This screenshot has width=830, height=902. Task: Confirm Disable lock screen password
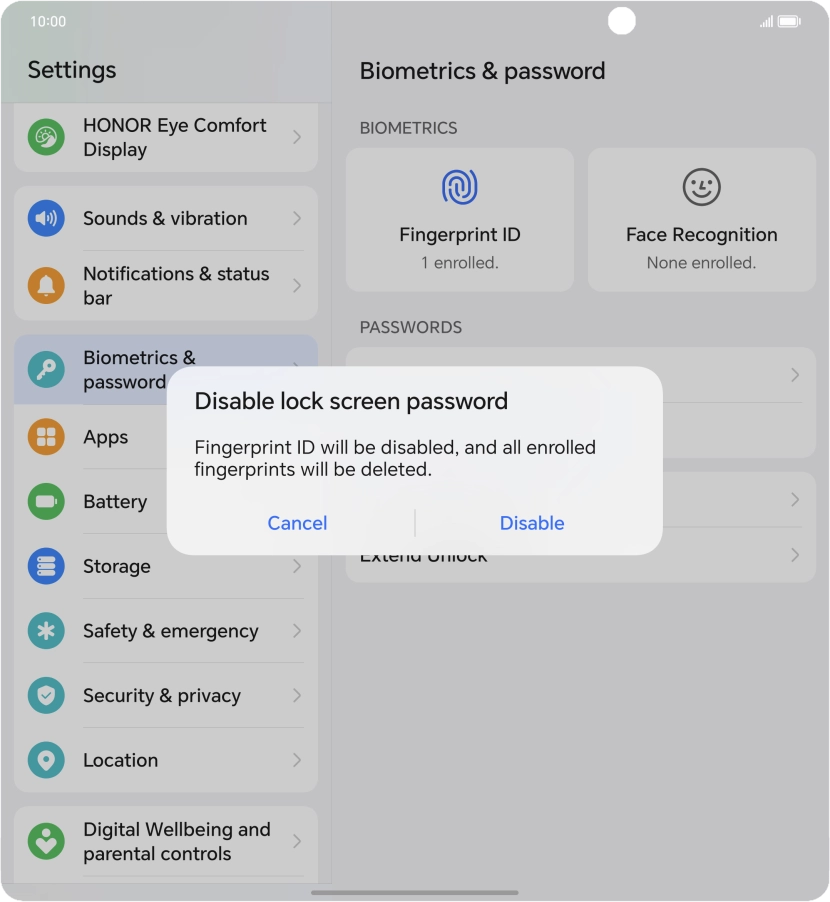pos(532,523)
